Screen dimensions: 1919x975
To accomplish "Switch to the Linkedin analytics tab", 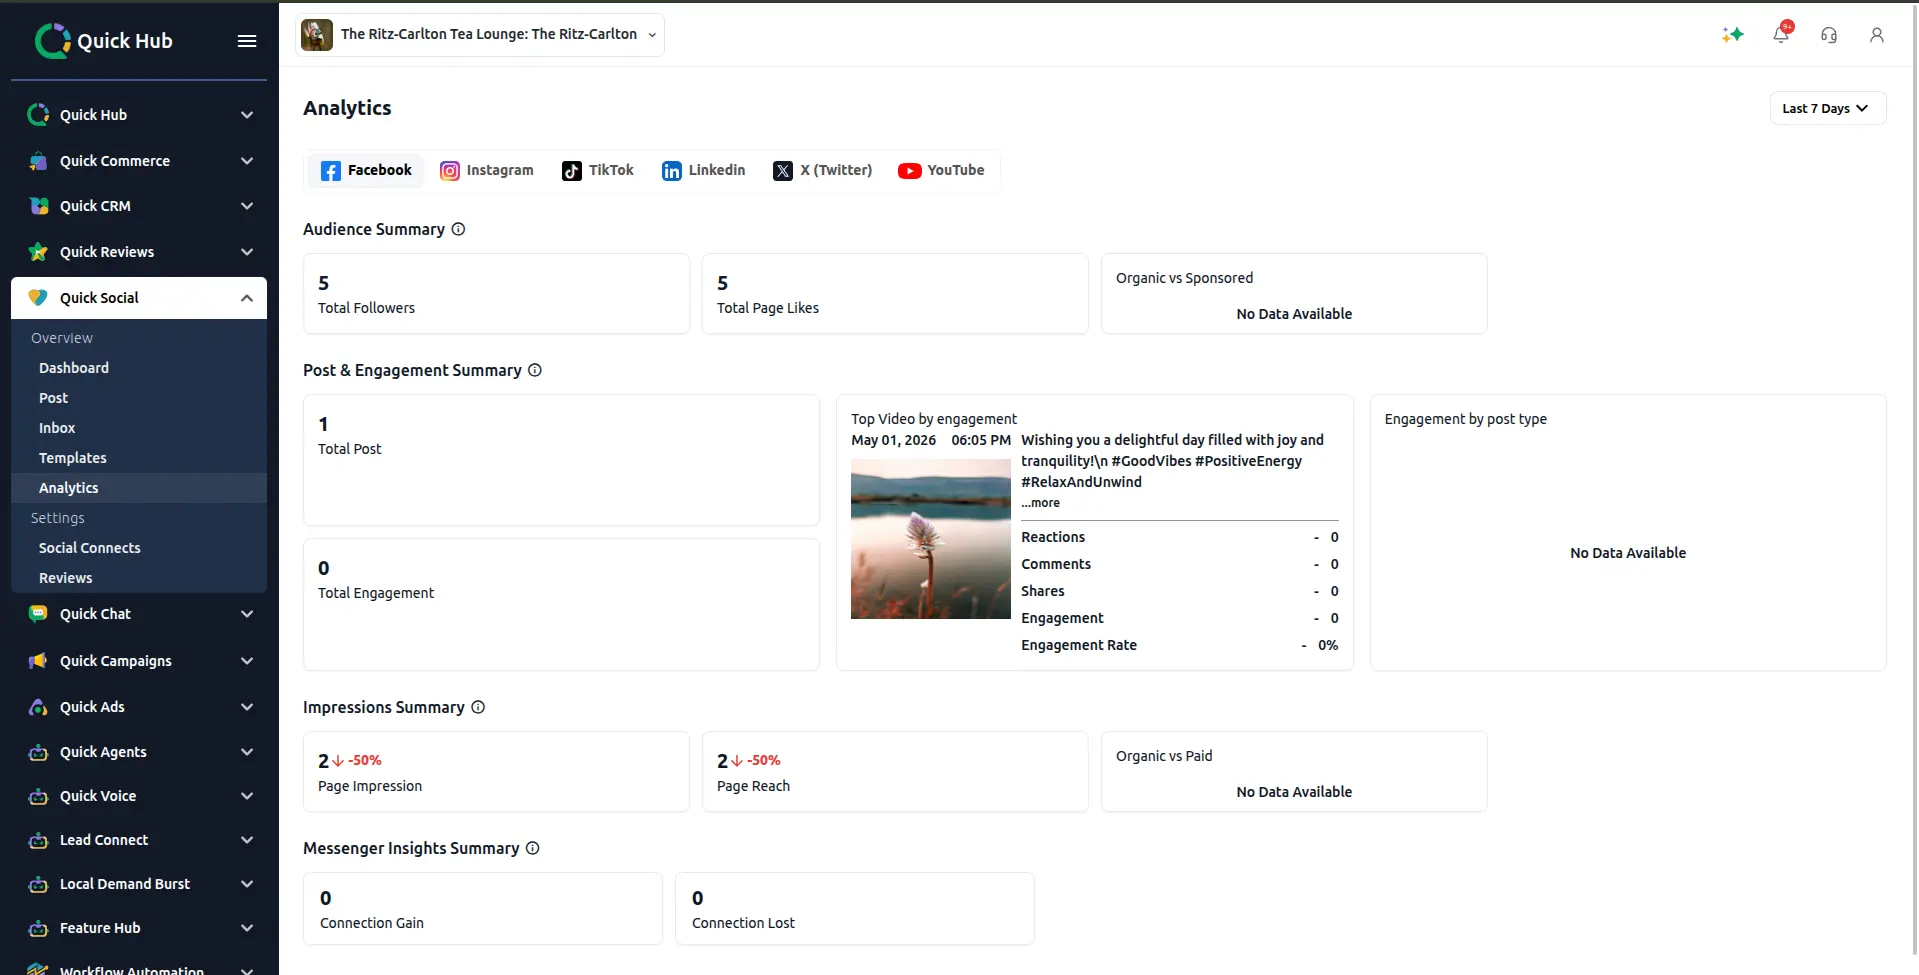I will point(704,171).
